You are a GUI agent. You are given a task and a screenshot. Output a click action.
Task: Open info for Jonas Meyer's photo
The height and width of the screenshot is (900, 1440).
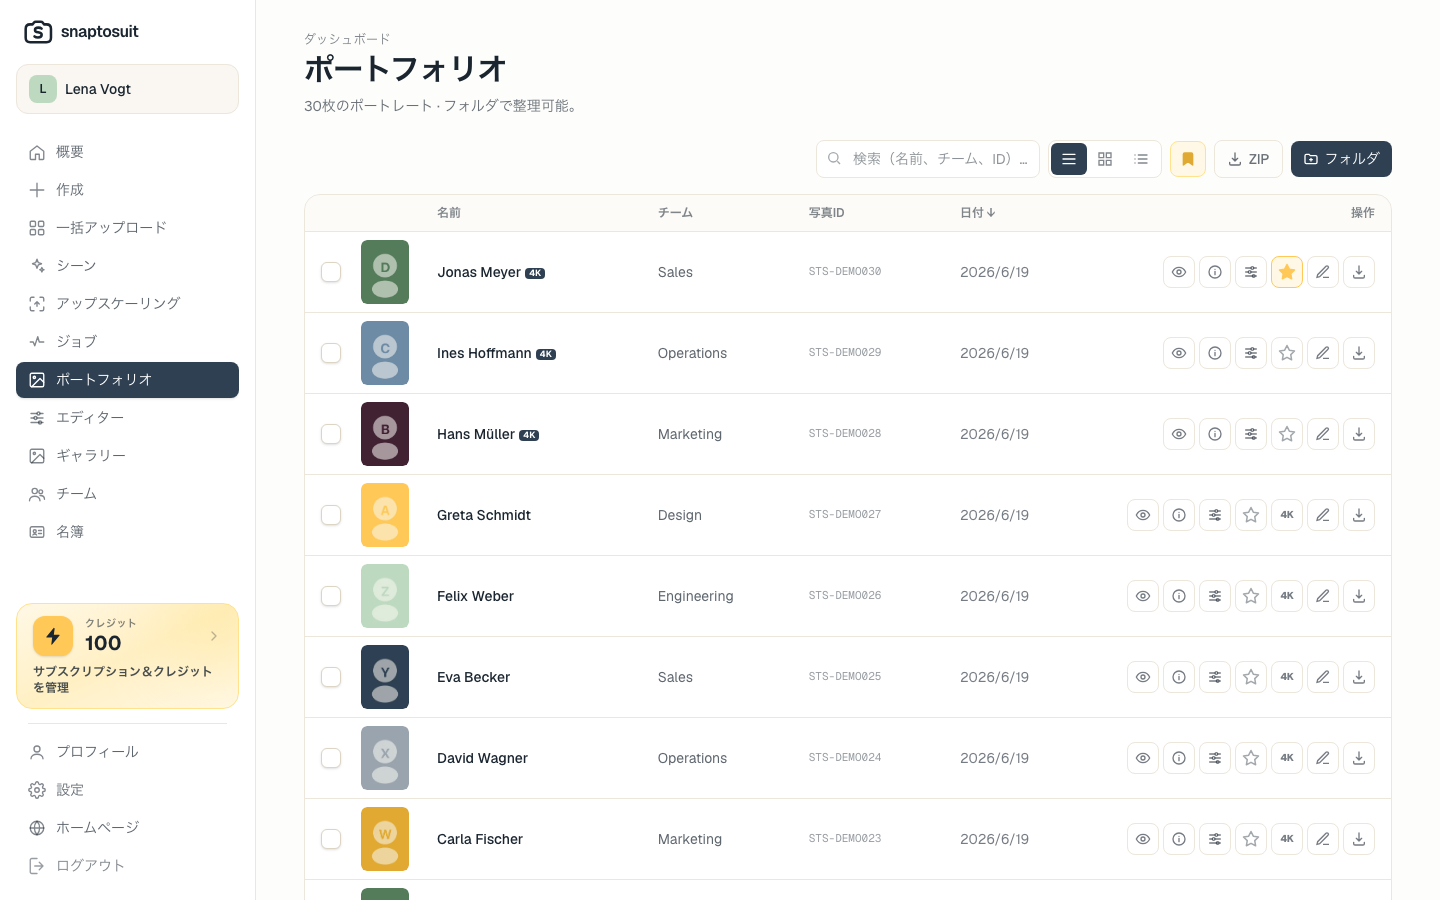(x=1215, y=272)
